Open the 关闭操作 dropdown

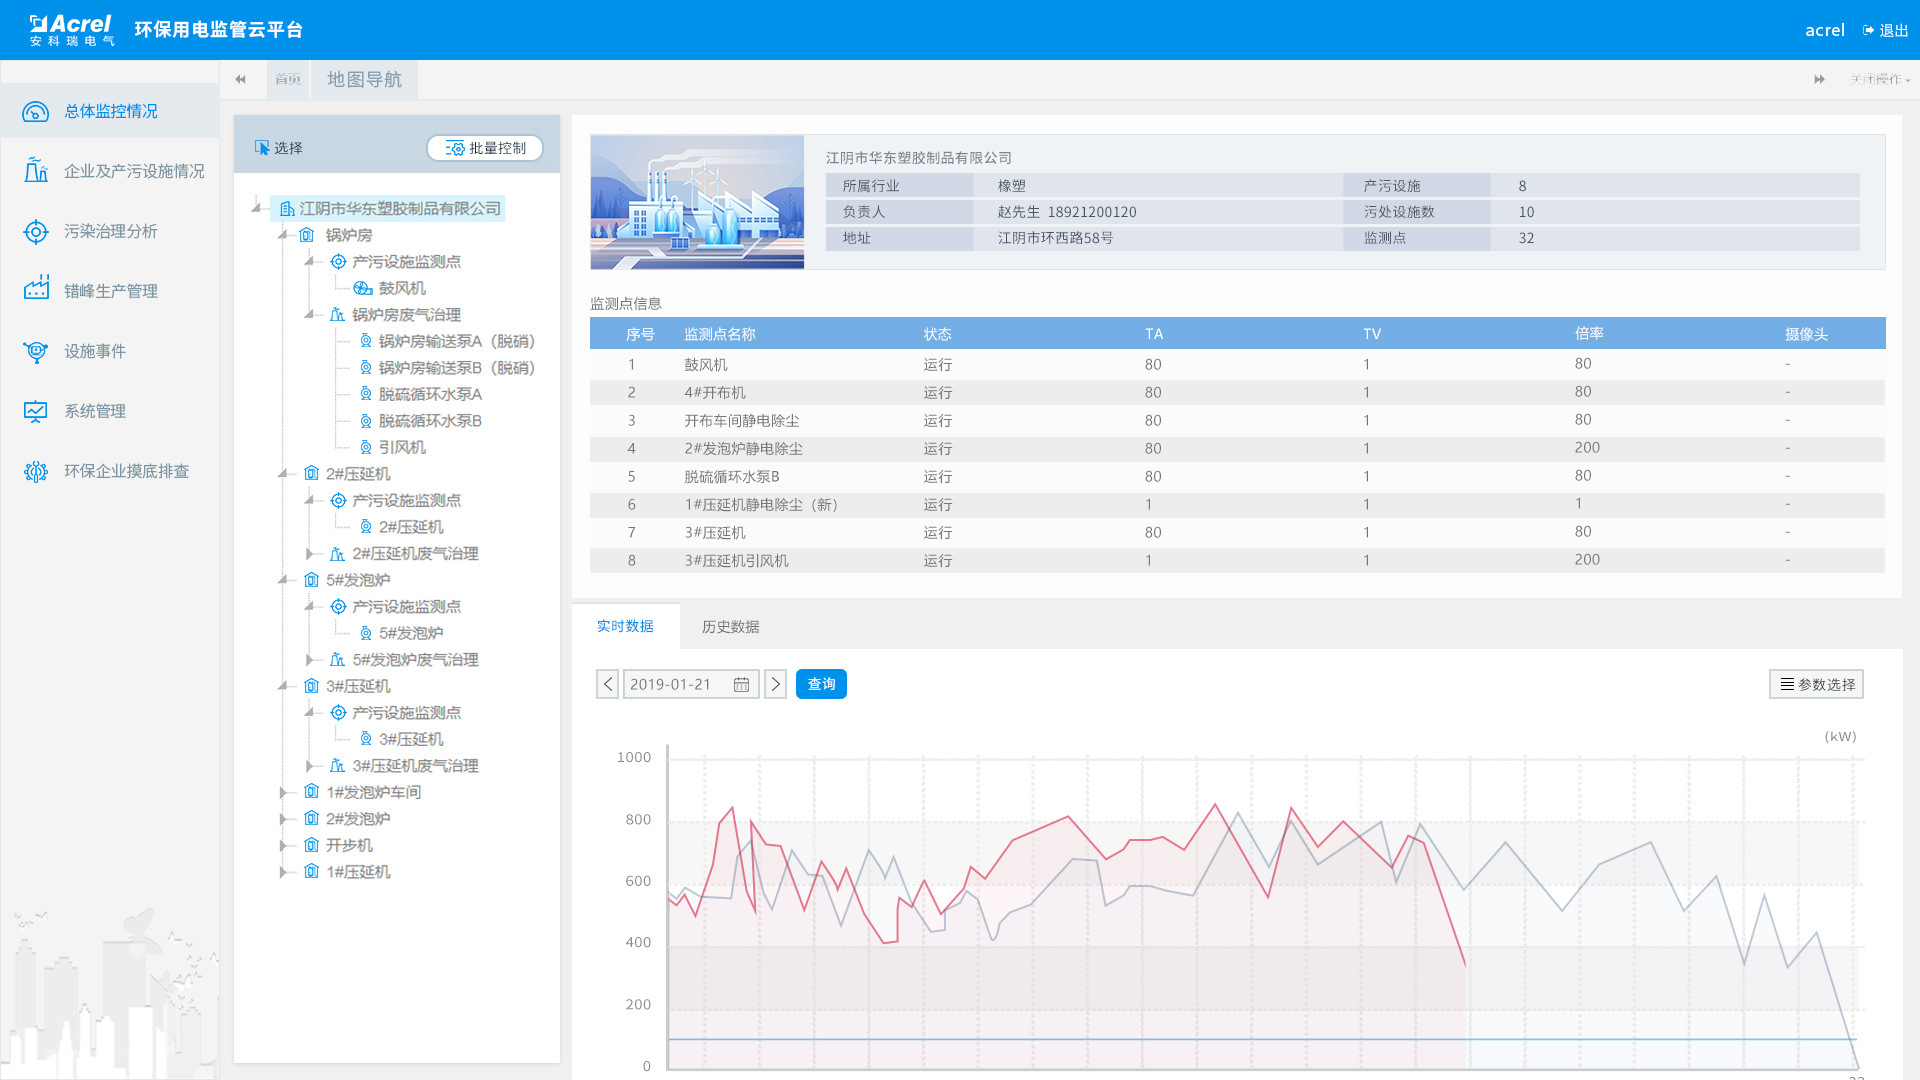coord(1879,80)
